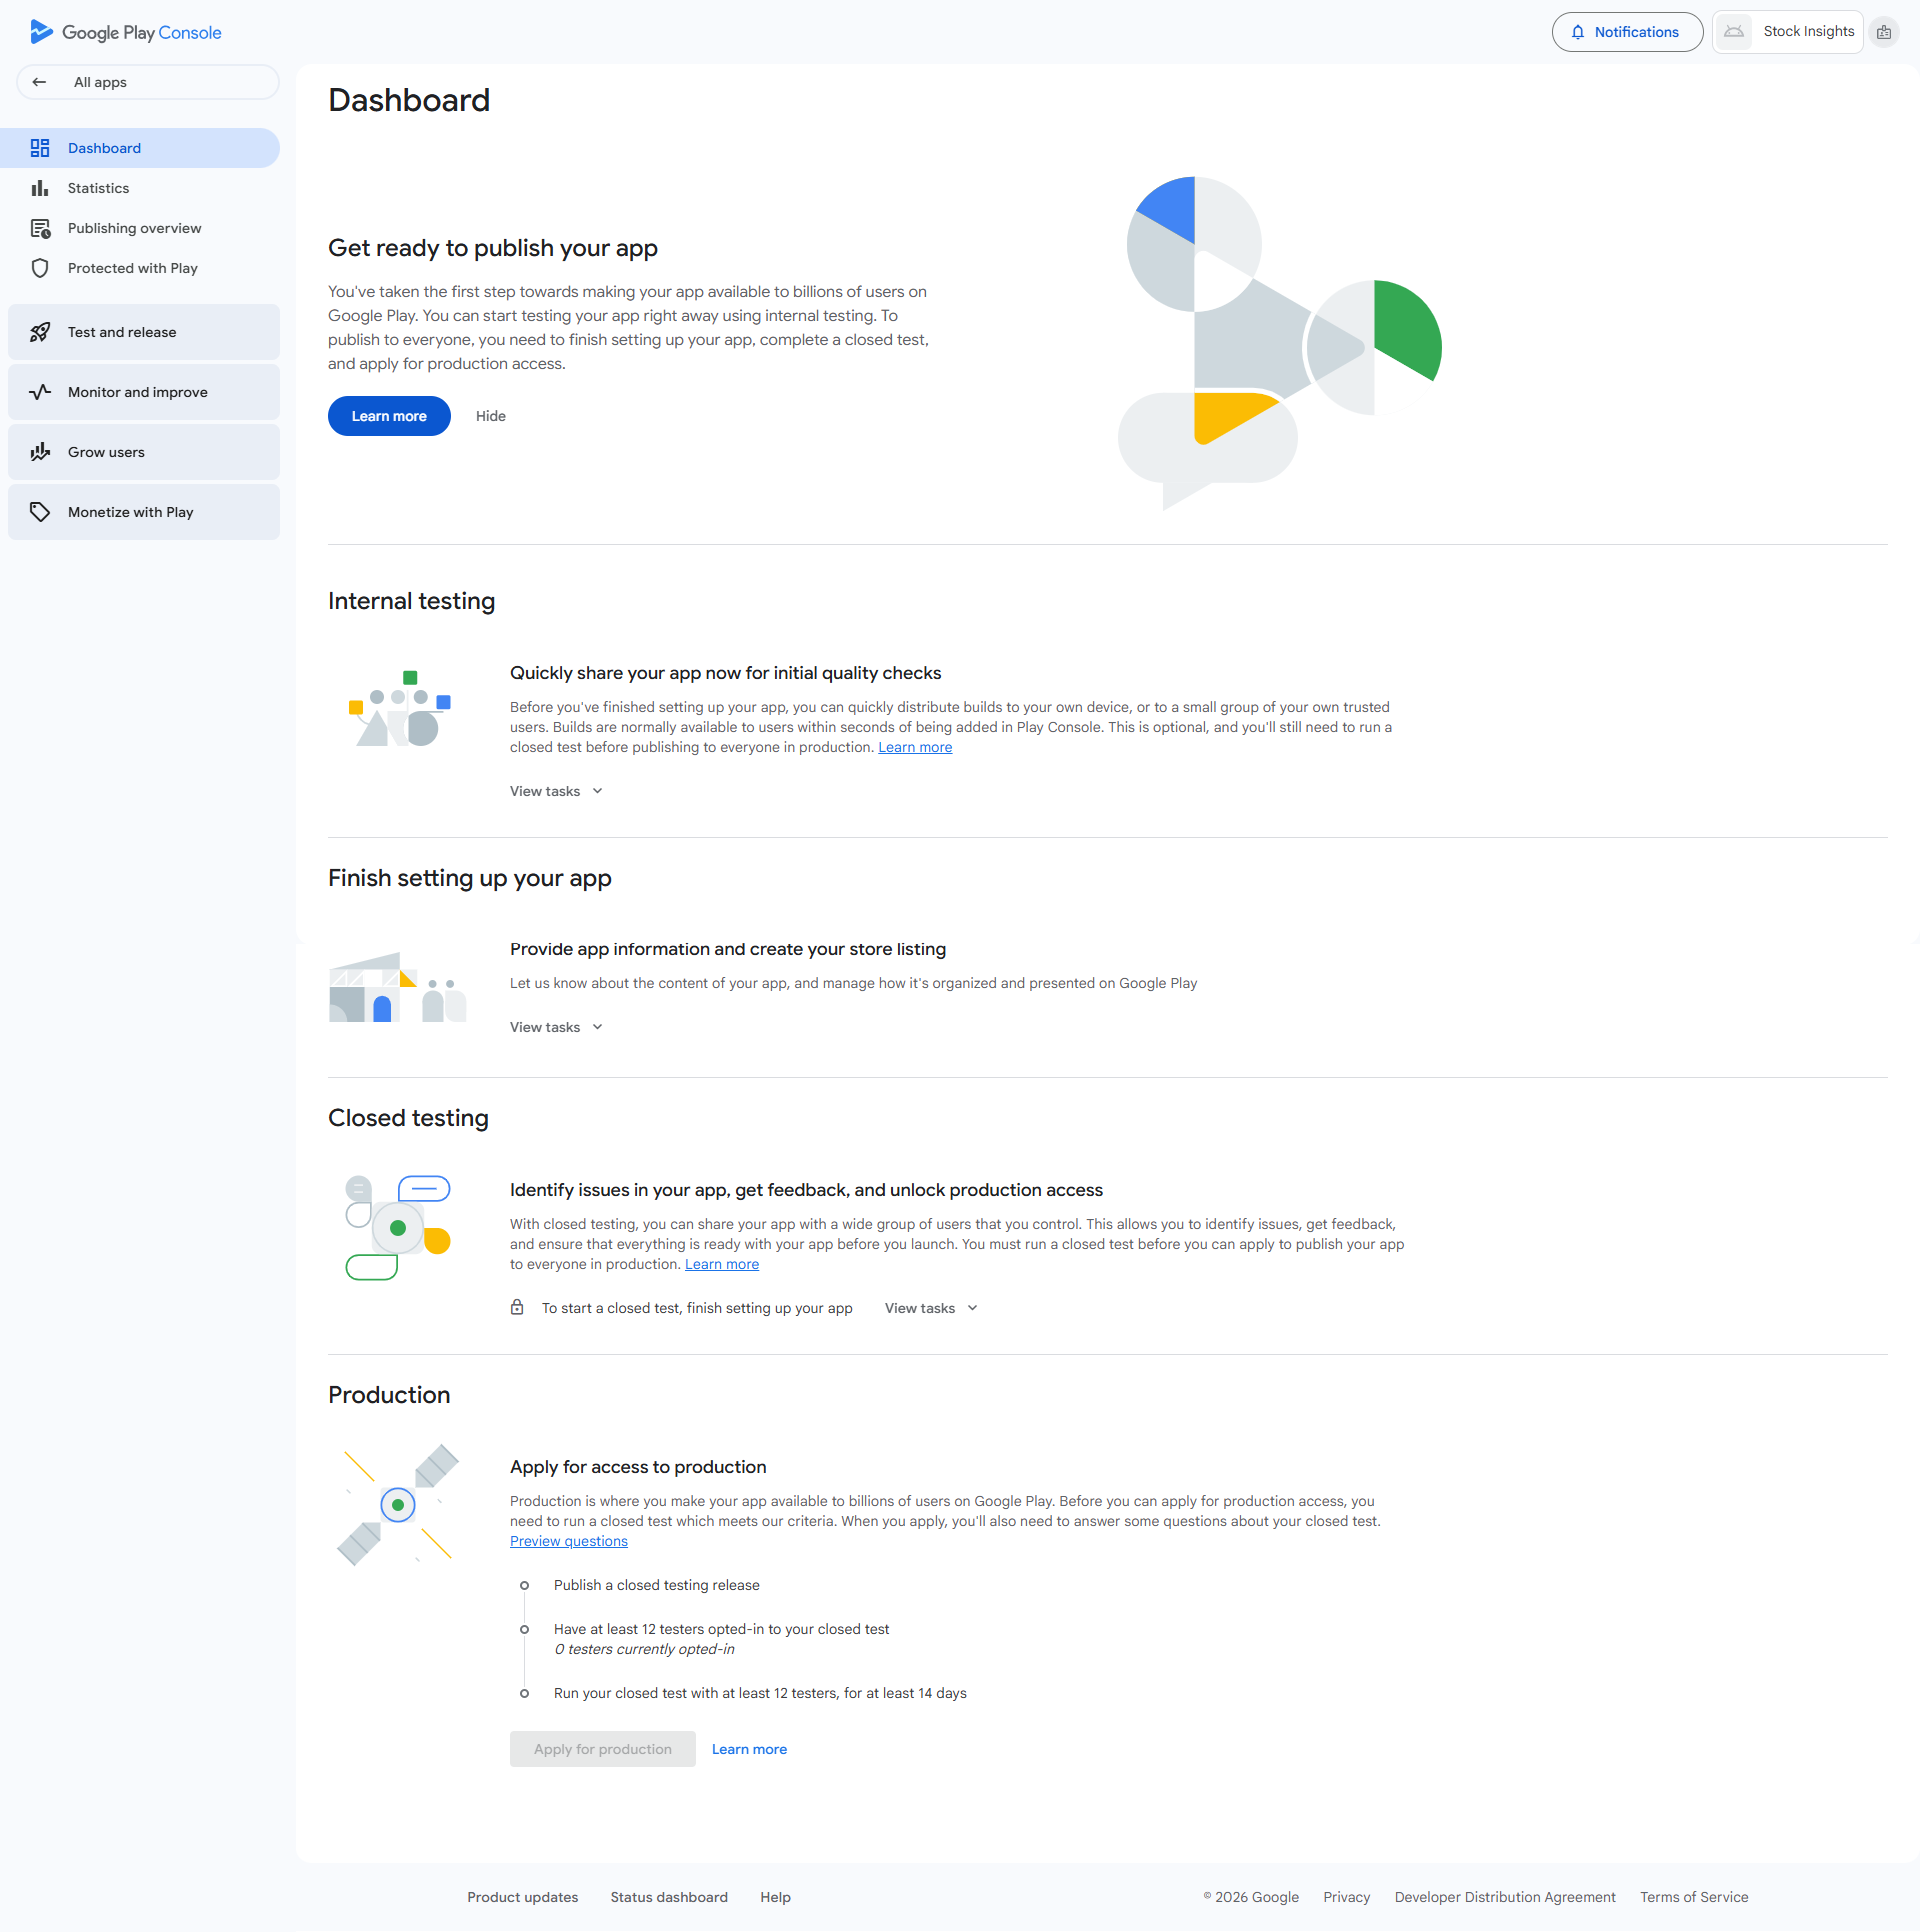Open the Stock Insights app switcher
1920x1932 pixels.
1788,32
